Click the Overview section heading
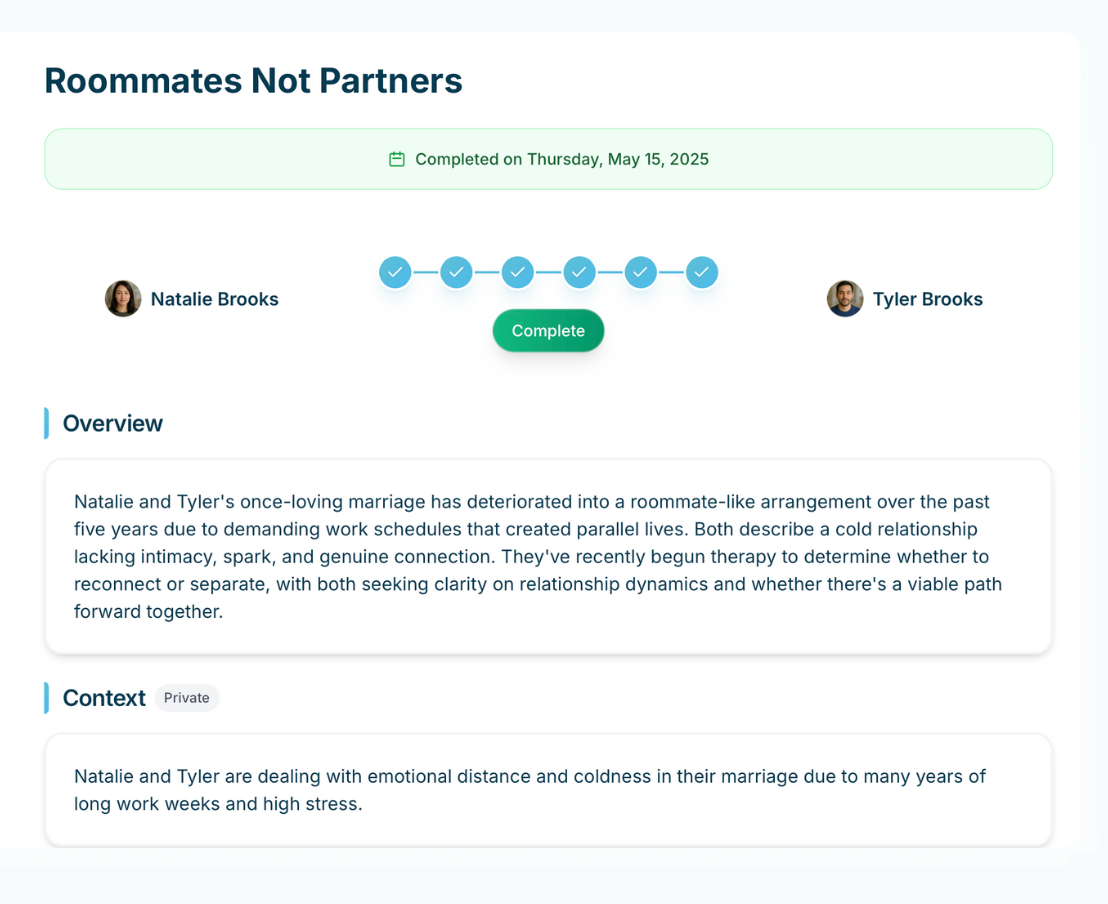Image resolution: width=1108 pixels, height=904 pixels. [113, 423]
